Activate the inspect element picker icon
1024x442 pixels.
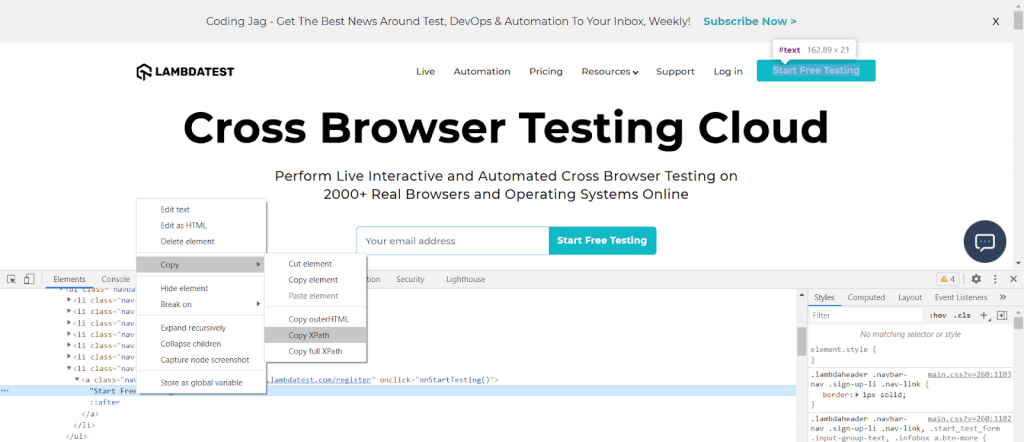pos(11,279)
